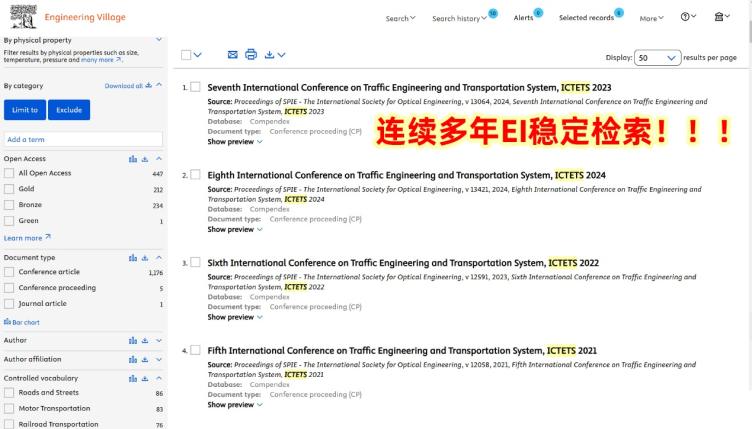Tick the Gold open access checkbox

9,189
